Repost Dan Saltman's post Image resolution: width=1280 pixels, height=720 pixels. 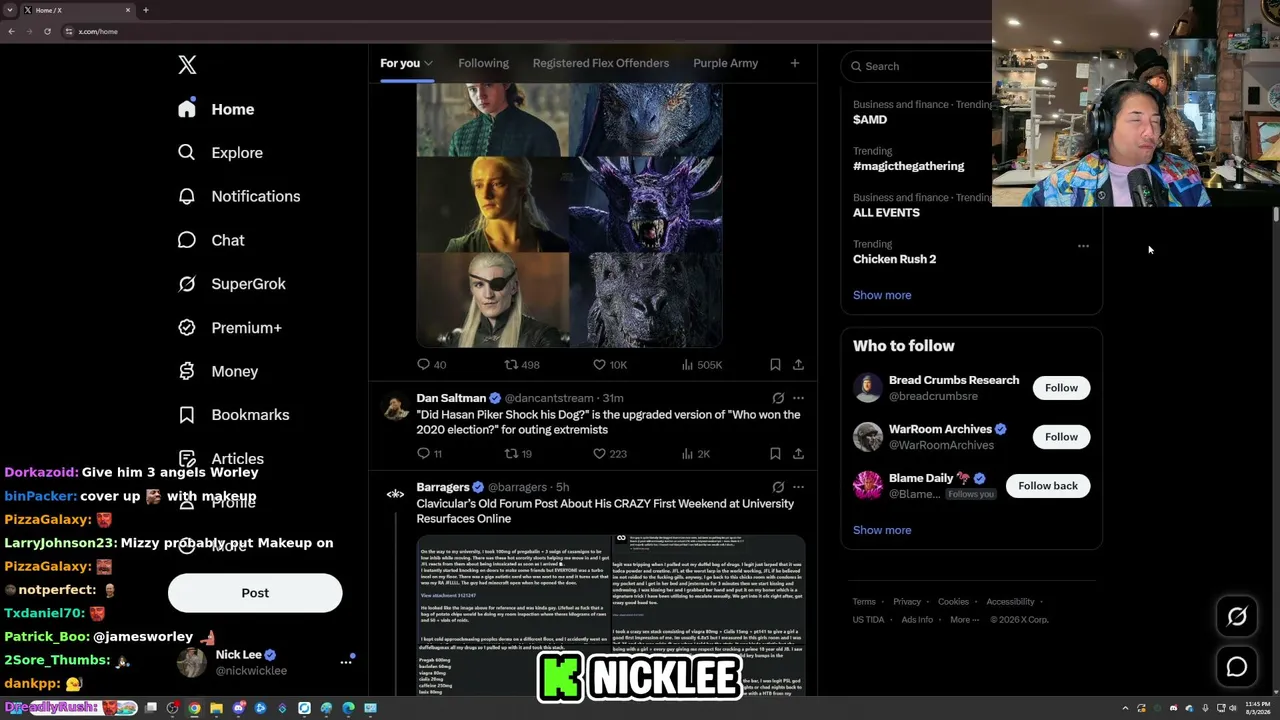(518, 454)
